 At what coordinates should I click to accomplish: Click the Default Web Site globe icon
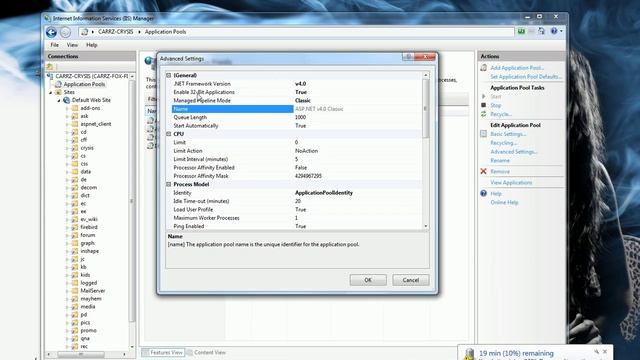click(67, 100)
